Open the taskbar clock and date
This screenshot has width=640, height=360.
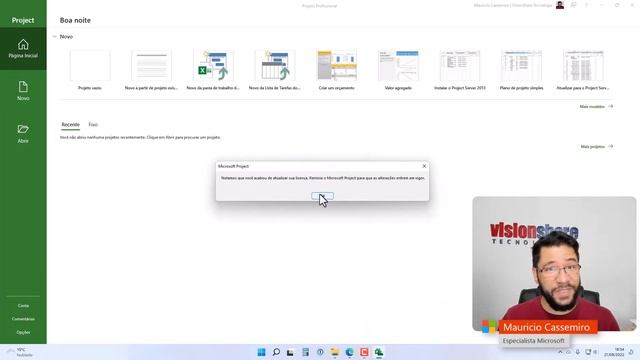614,352
